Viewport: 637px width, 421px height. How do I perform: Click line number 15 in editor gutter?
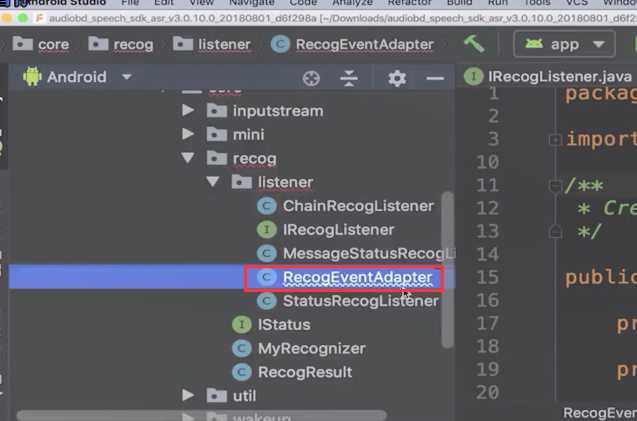pyautogui.click(x=487, y=278)
